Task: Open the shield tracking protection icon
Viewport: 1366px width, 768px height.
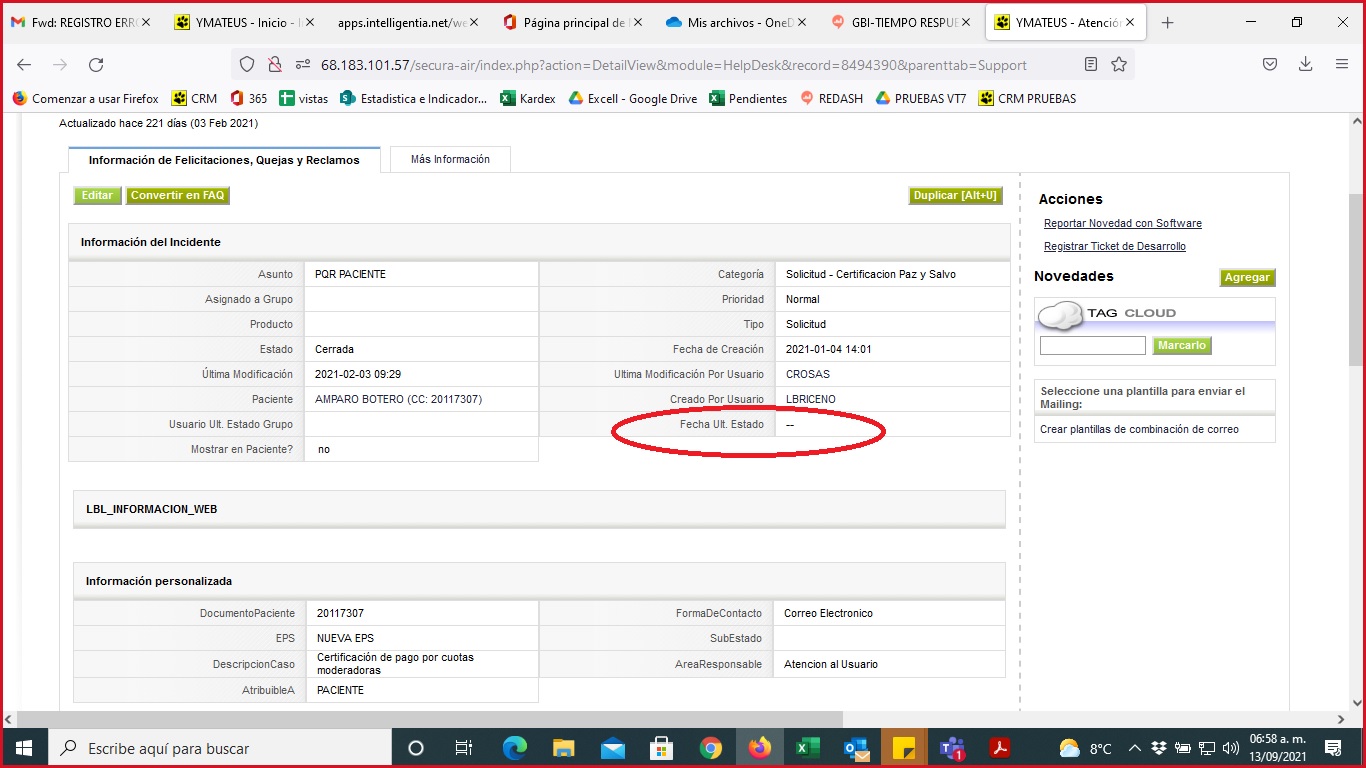Action: click(247, 64)
